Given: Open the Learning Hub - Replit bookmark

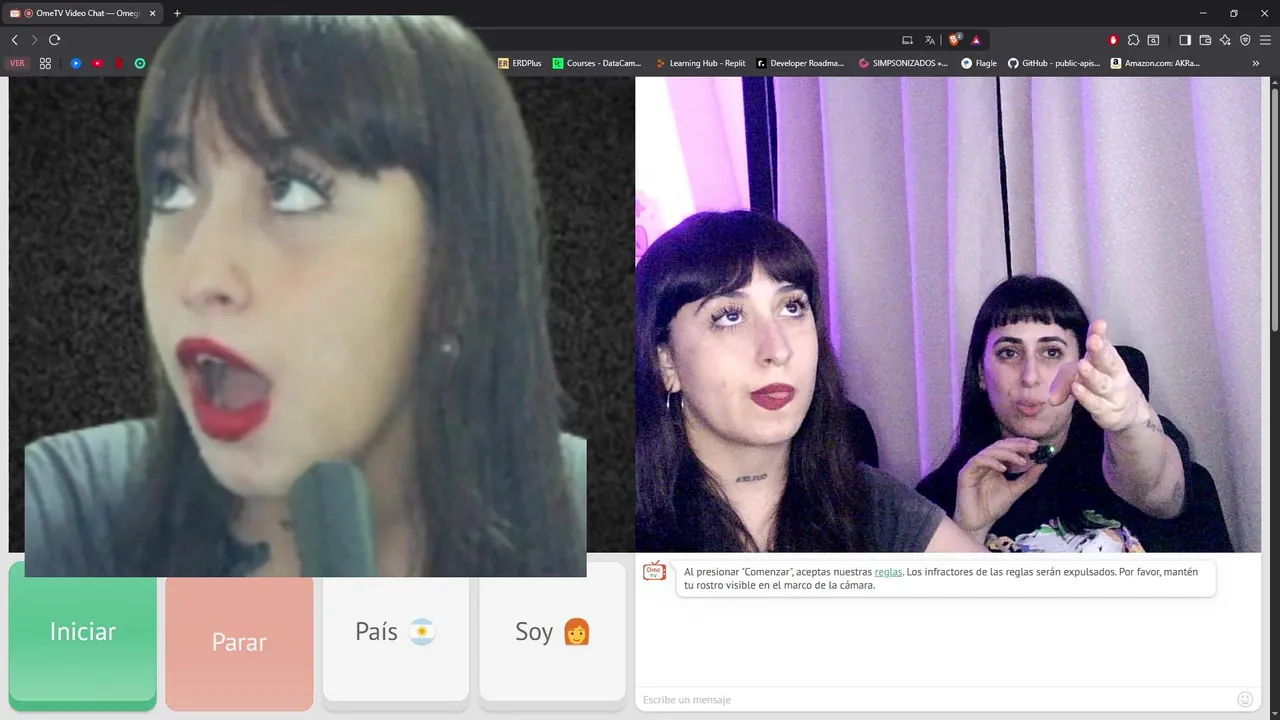Looking at the screenshot, I should (701, 63).
